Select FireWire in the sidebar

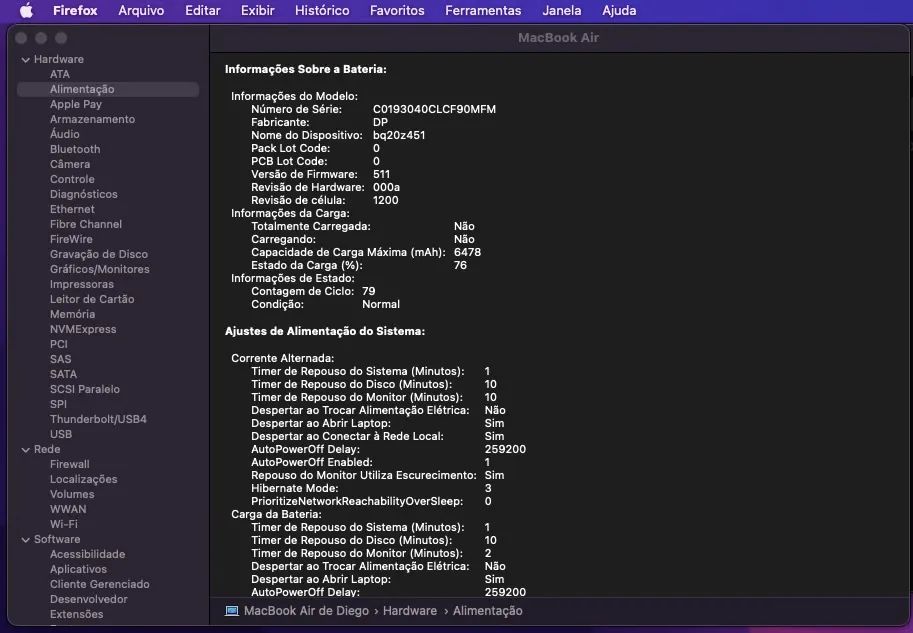click(x=71, y=239)
